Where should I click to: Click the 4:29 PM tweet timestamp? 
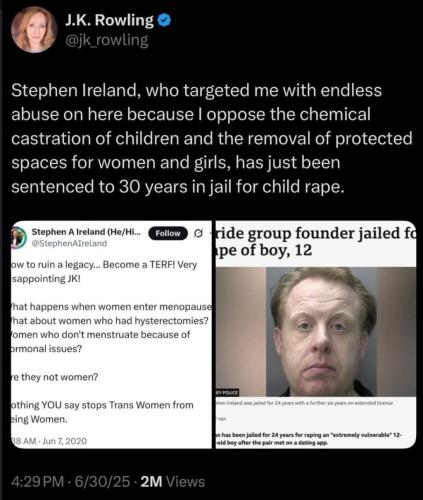(x=37, y=482)
